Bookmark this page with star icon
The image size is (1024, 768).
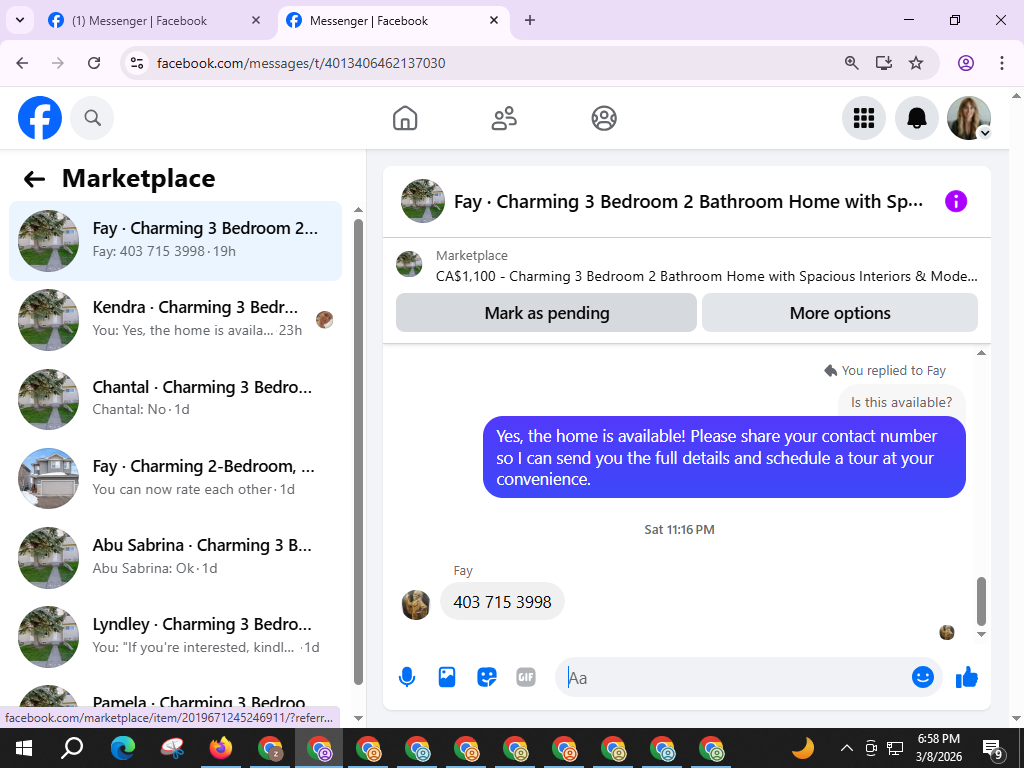916,63
